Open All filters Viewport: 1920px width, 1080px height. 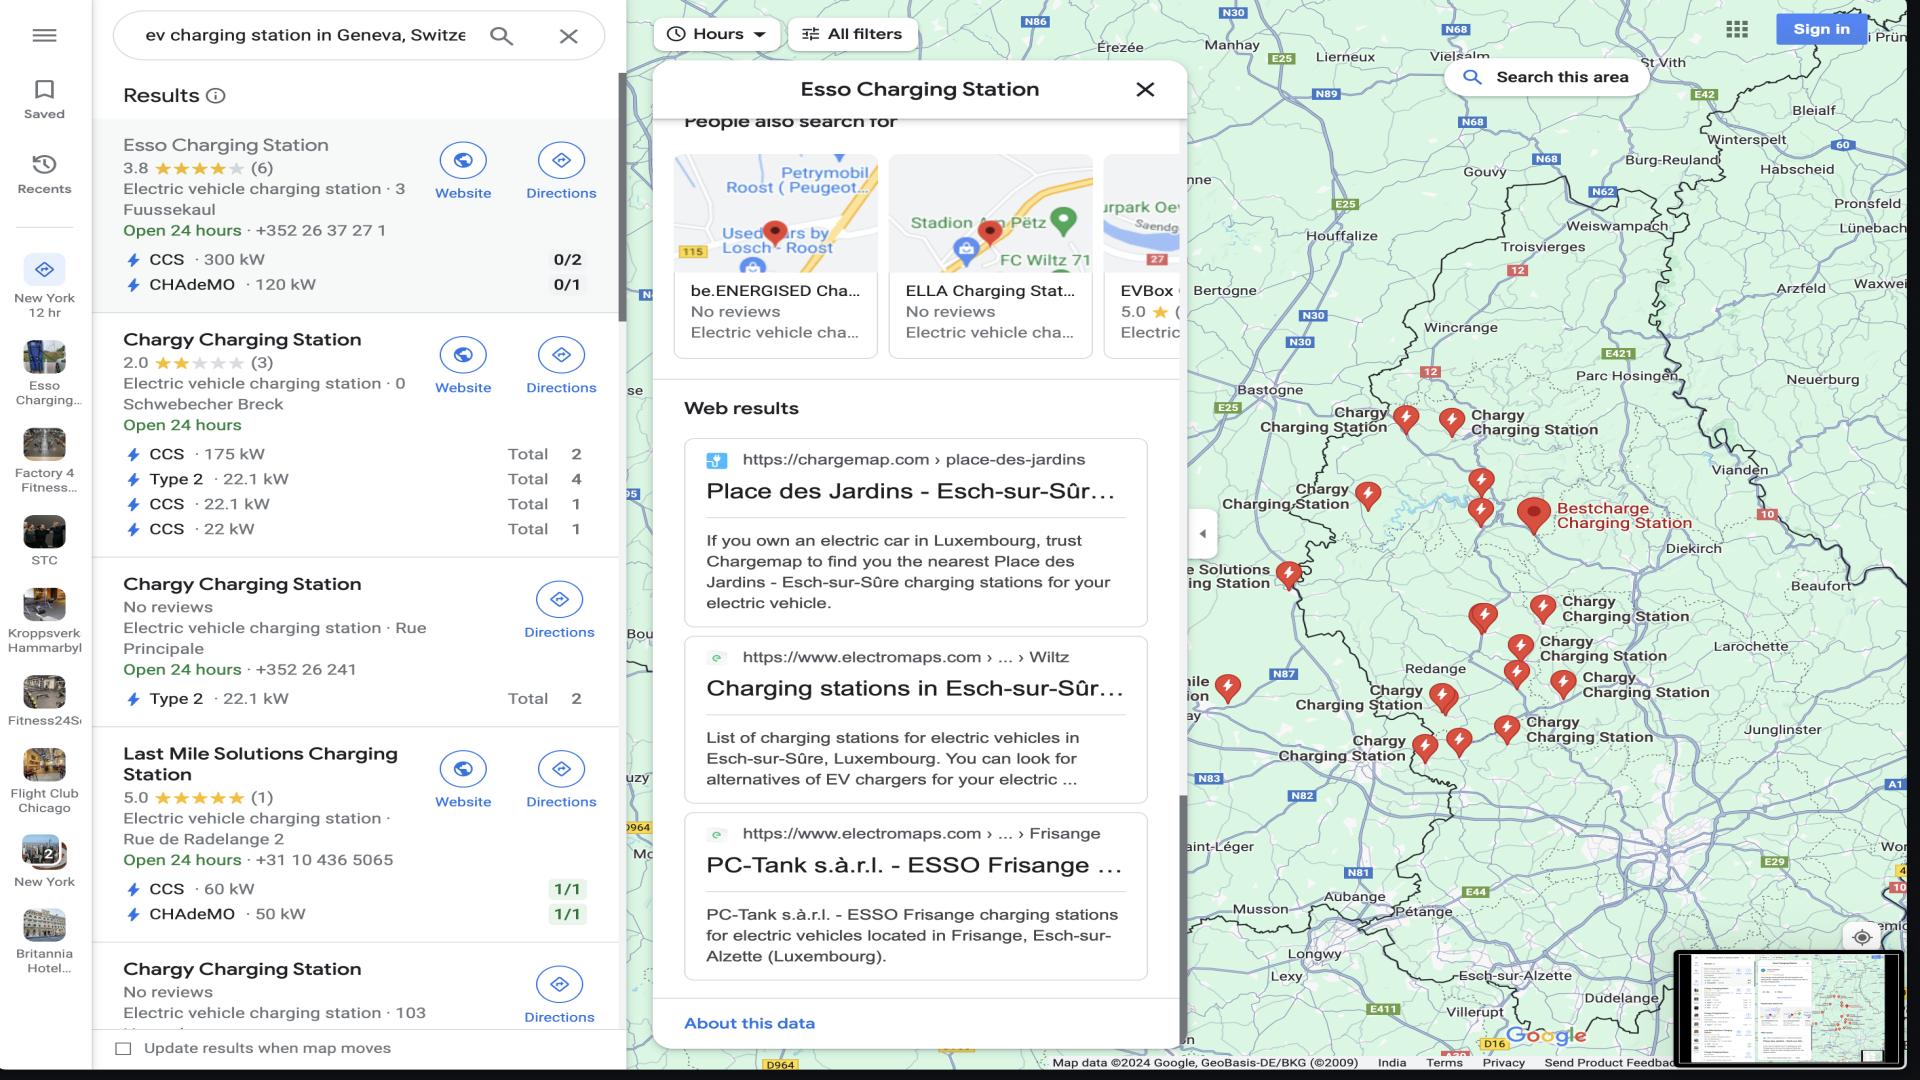pyautogui.click(x=852, y=34)
